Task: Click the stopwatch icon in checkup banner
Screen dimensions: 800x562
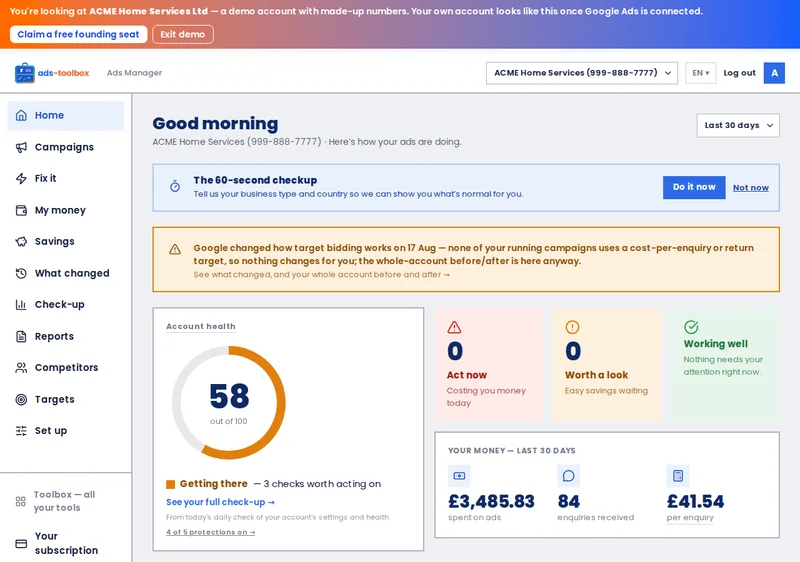Action: [174, 187]
